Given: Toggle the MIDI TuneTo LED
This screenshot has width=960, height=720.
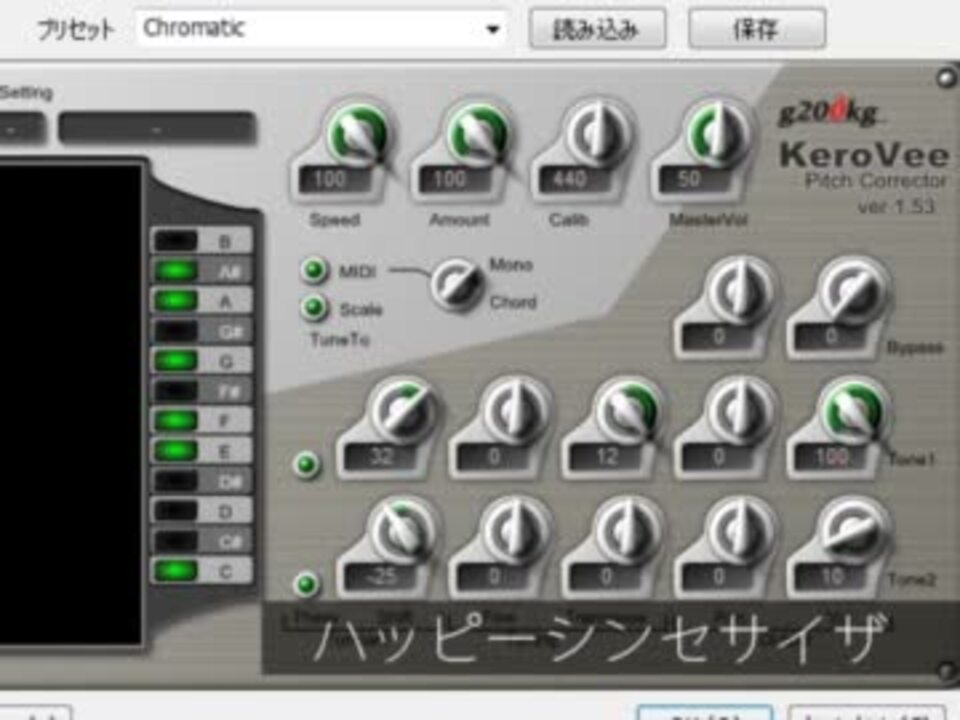Looking at the screenshot, I should pyautogui.click(x=314, y=271).
